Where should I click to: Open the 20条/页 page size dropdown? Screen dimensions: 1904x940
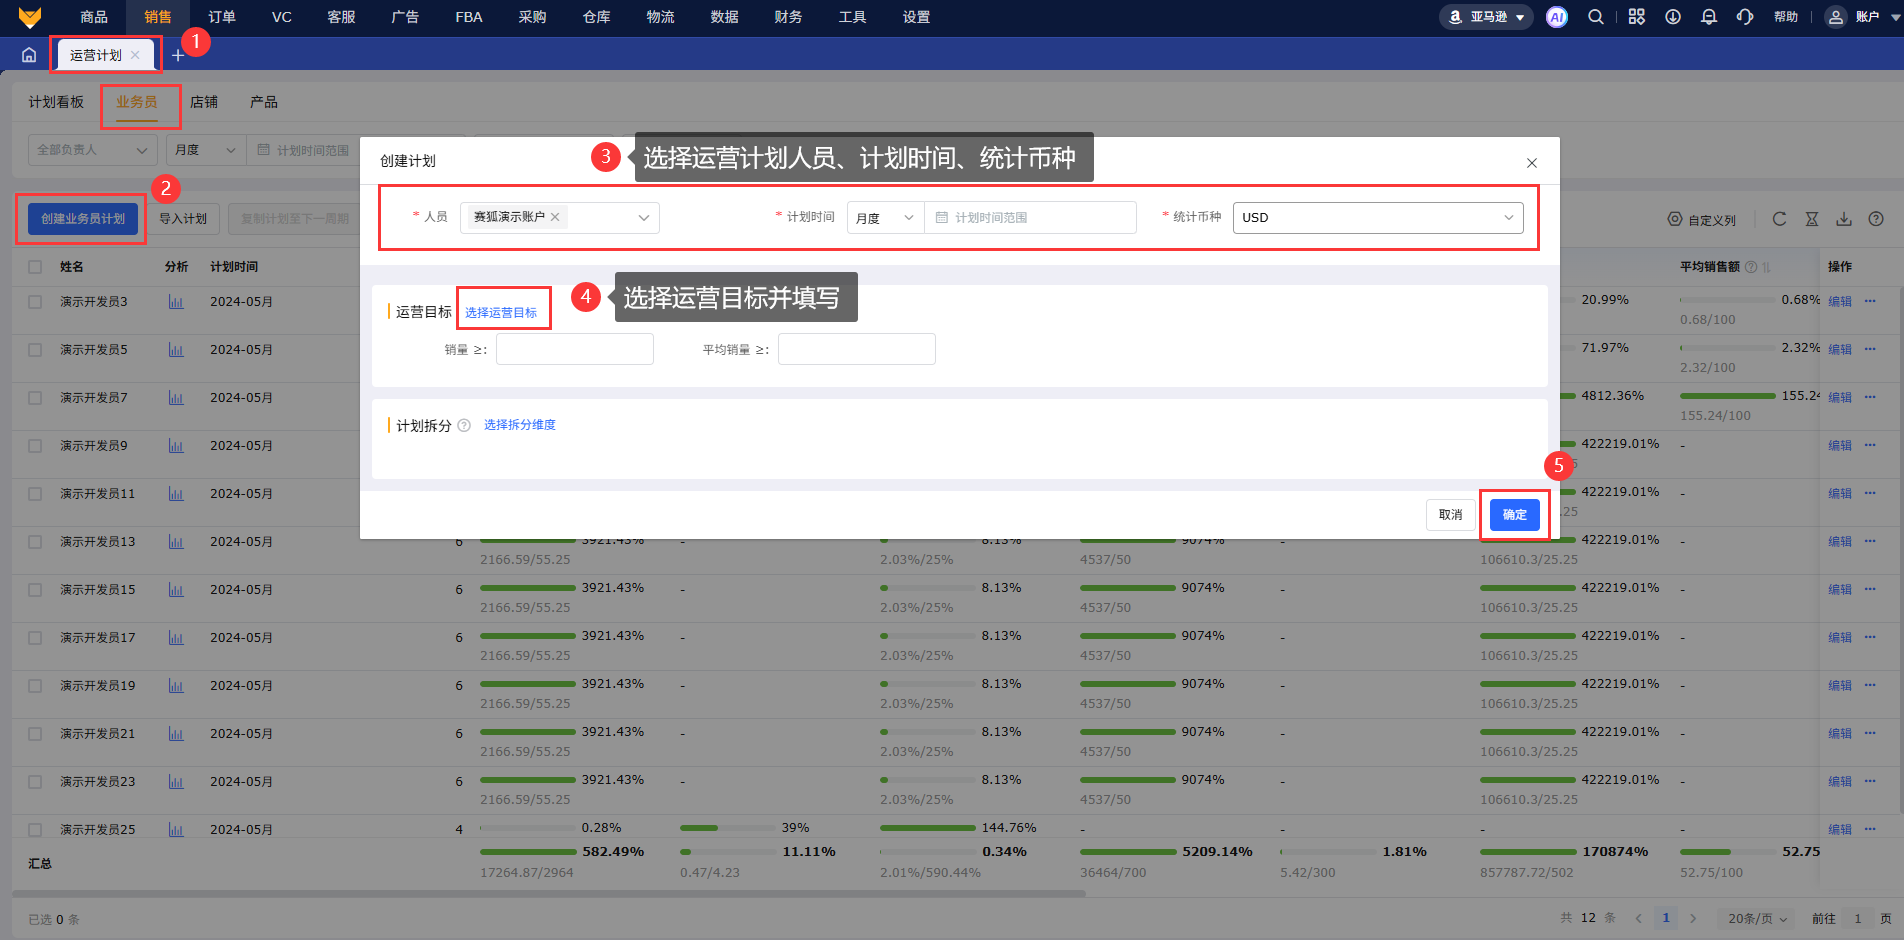pos(1757,918)
